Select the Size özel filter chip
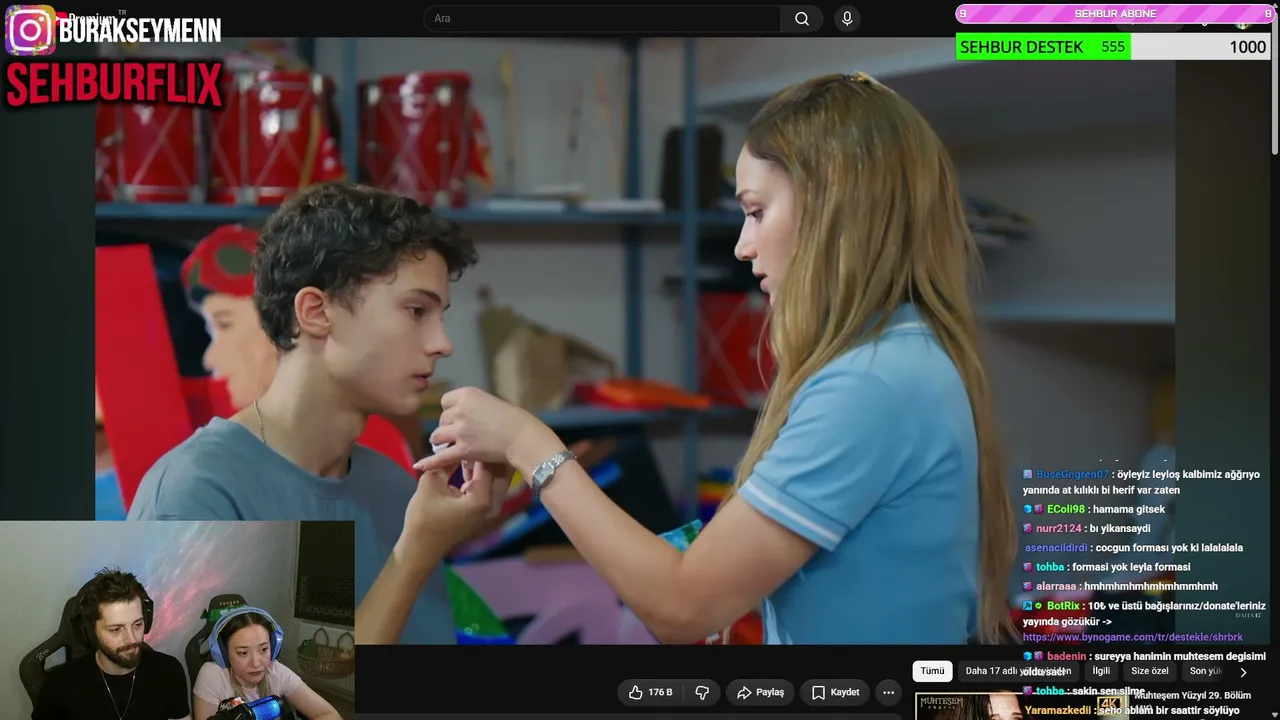Viewport: 1280px width, 720px height. (x=1150, y=671)
